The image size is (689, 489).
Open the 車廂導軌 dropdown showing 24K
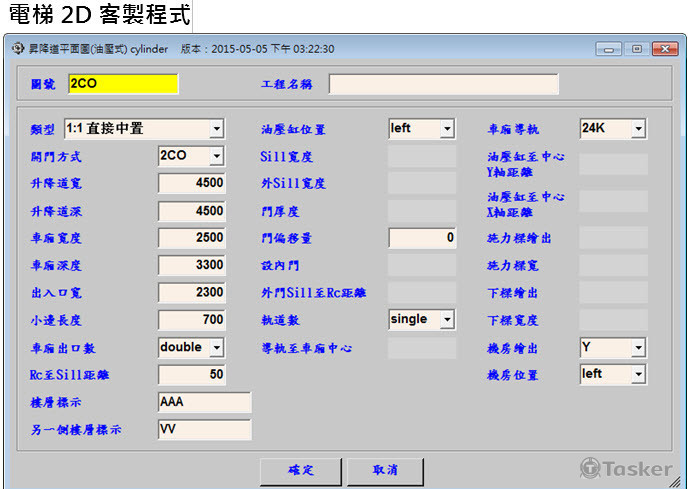pyautogui.click(x=613, y=129)
